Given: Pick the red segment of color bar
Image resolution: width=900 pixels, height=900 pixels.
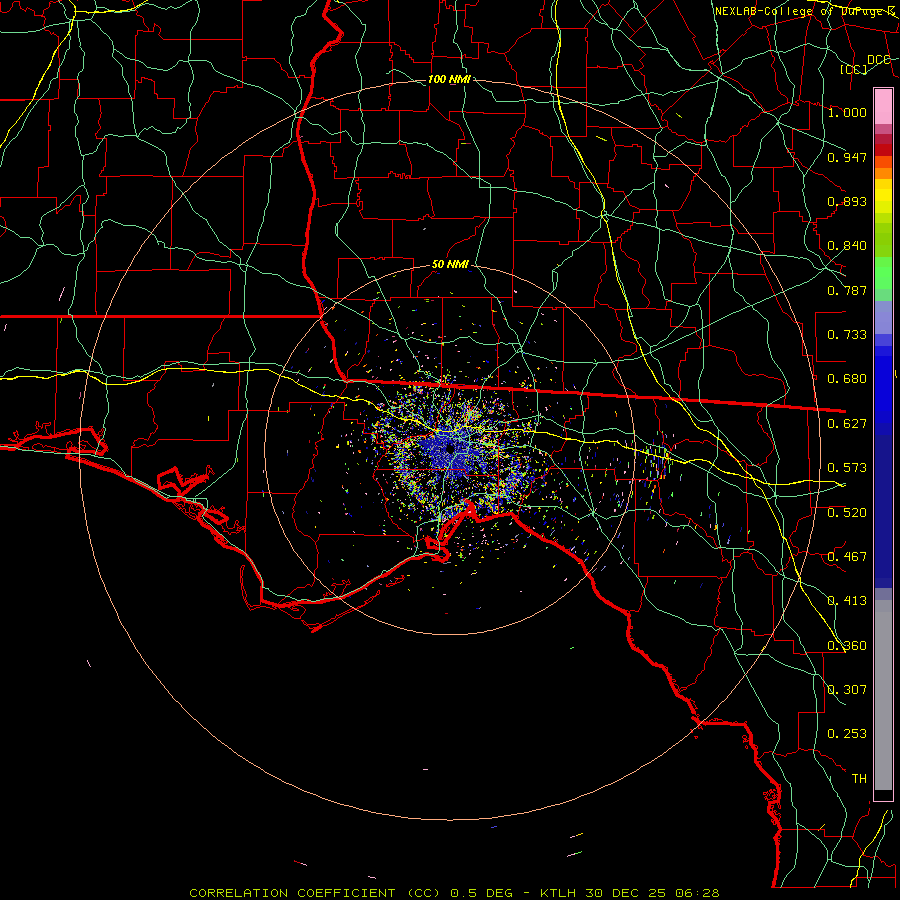Looking at the screenshot, I should pos(883,150).
